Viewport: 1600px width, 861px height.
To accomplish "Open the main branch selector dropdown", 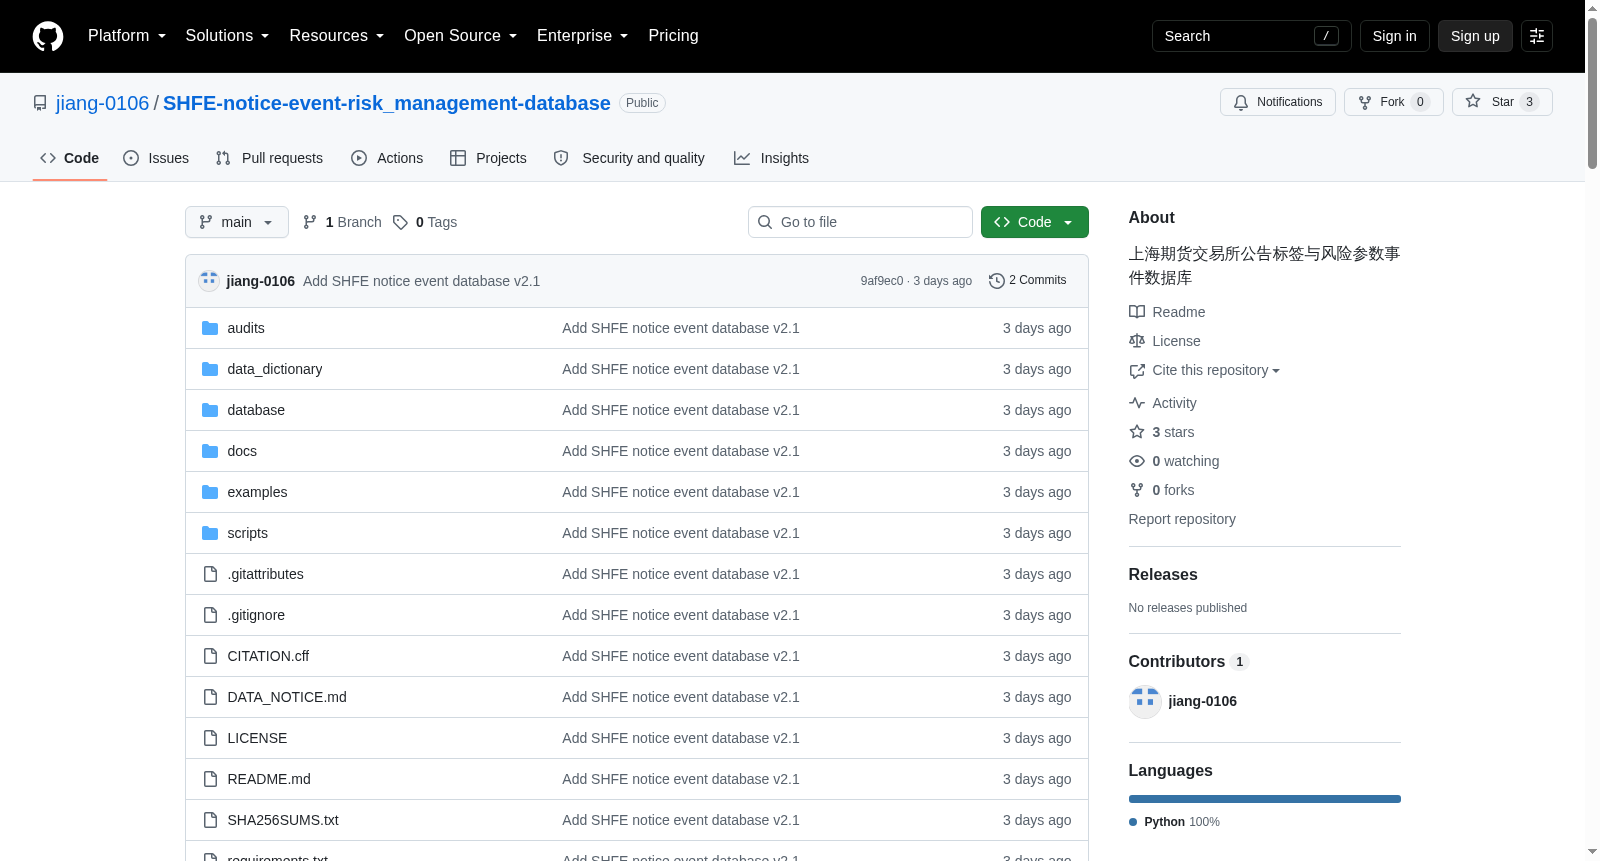I will (x=237, y=222).
